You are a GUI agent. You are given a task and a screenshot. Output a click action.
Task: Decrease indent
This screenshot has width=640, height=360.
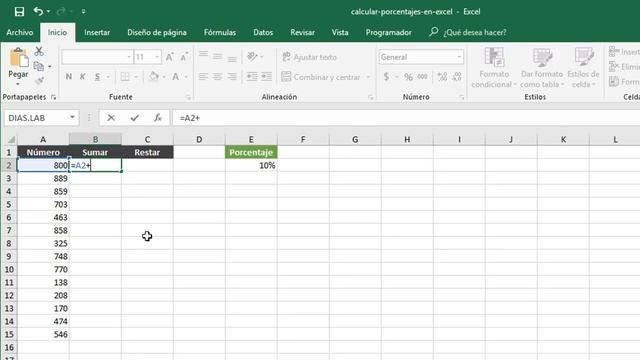[252, 77]
